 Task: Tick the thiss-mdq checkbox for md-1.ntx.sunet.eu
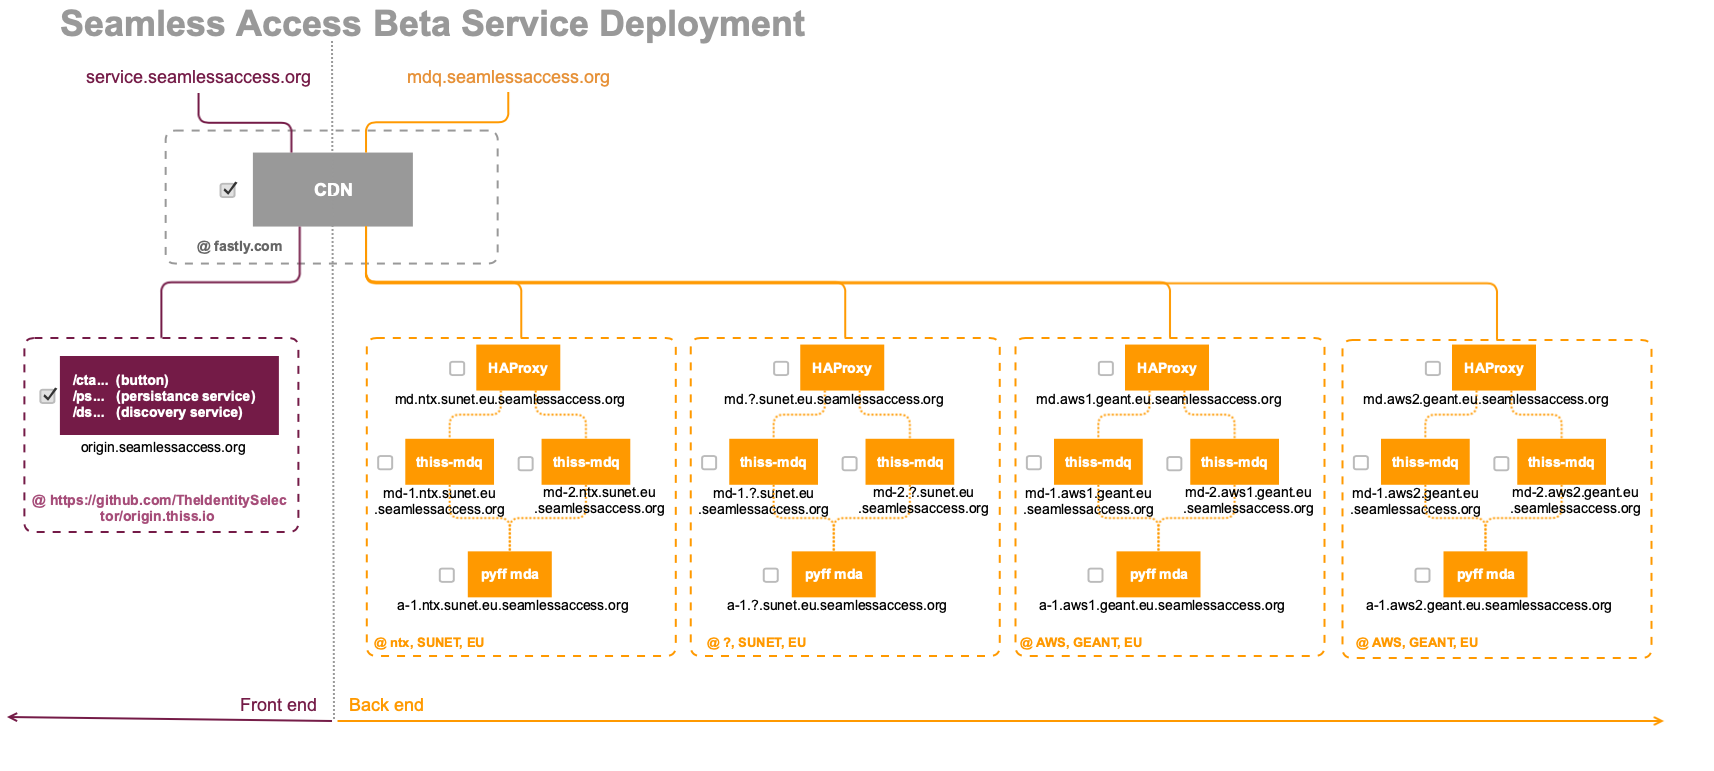coord(385,463)
